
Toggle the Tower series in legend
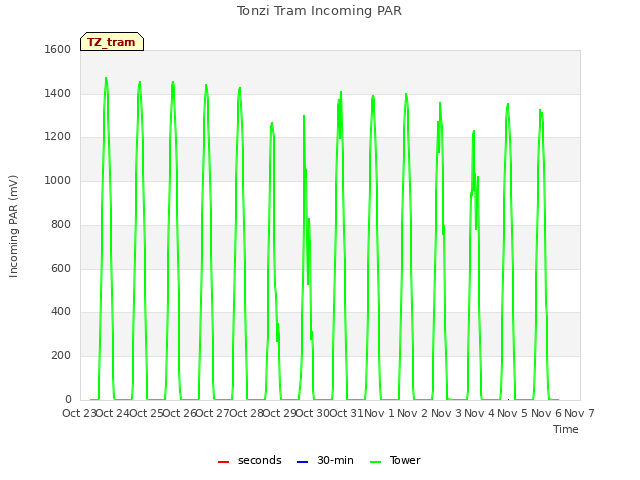click(395, 460)
